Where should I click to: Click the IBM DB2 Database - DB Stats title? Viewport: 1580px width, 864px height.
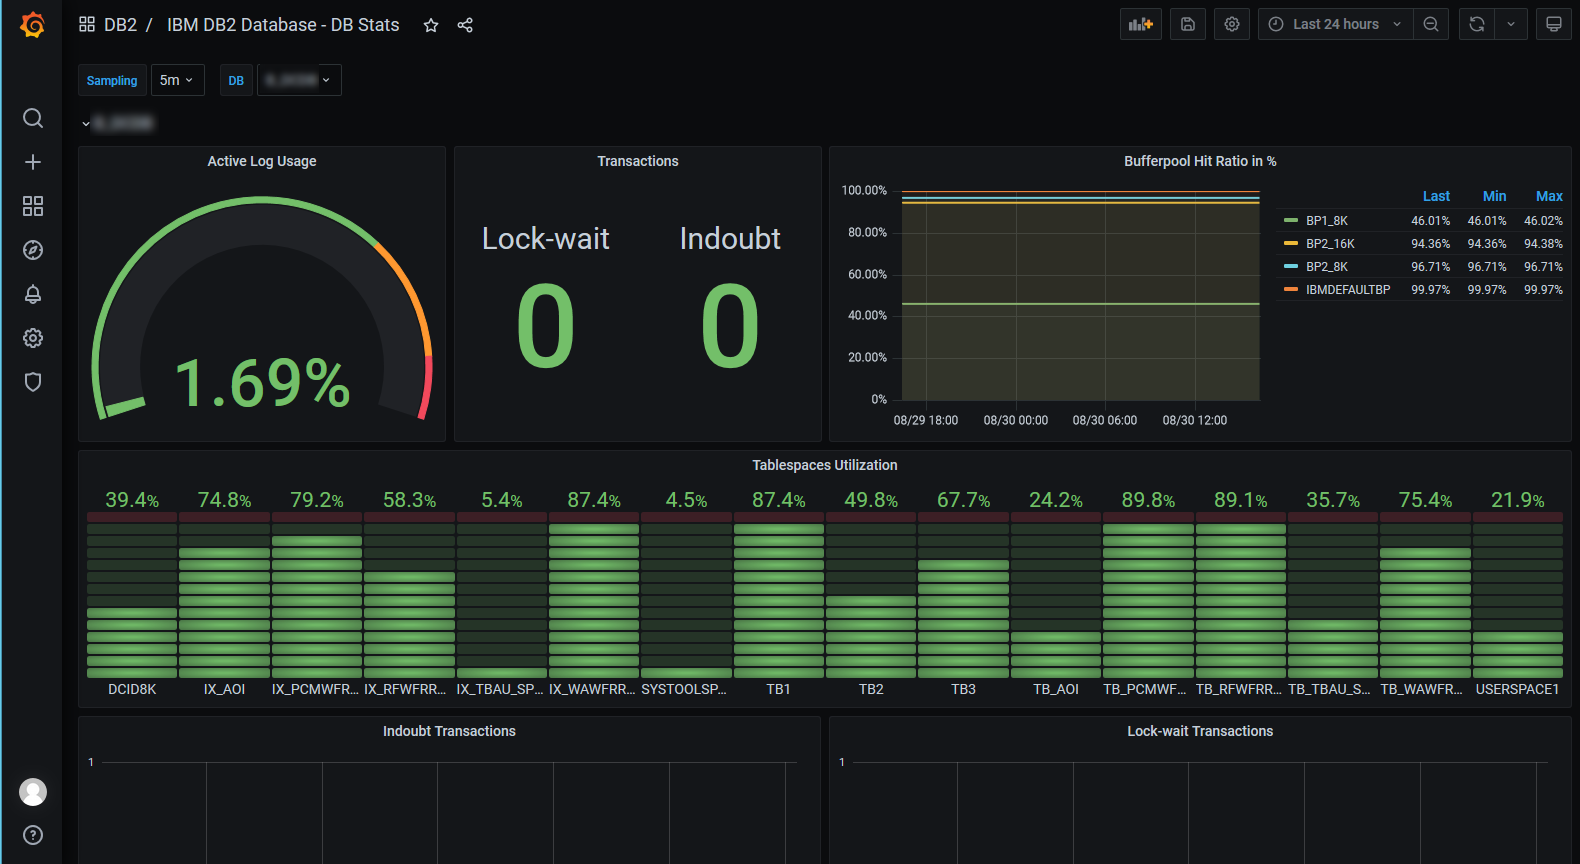pyautogui.click(x=283, y=25)
